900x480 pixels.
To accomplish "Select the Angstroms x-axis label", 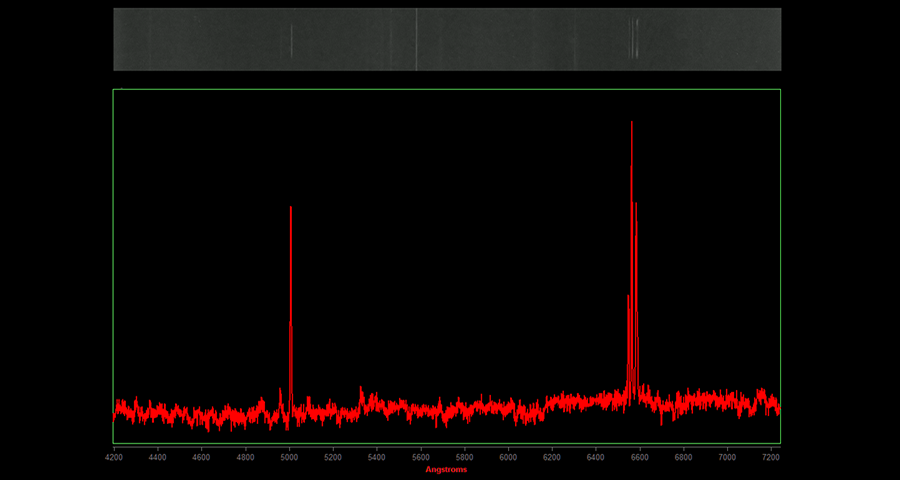I will (x=446, y=470).
